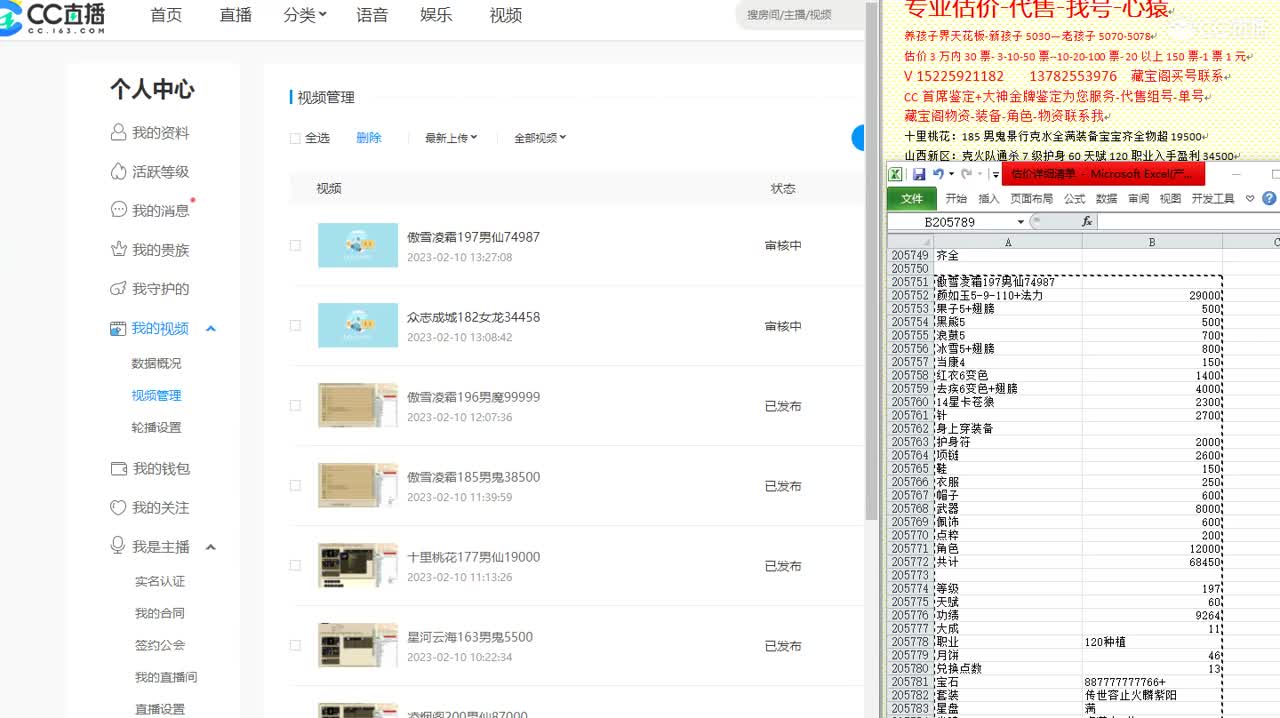Click the browser page vertical scrollbar

[871, 260]
